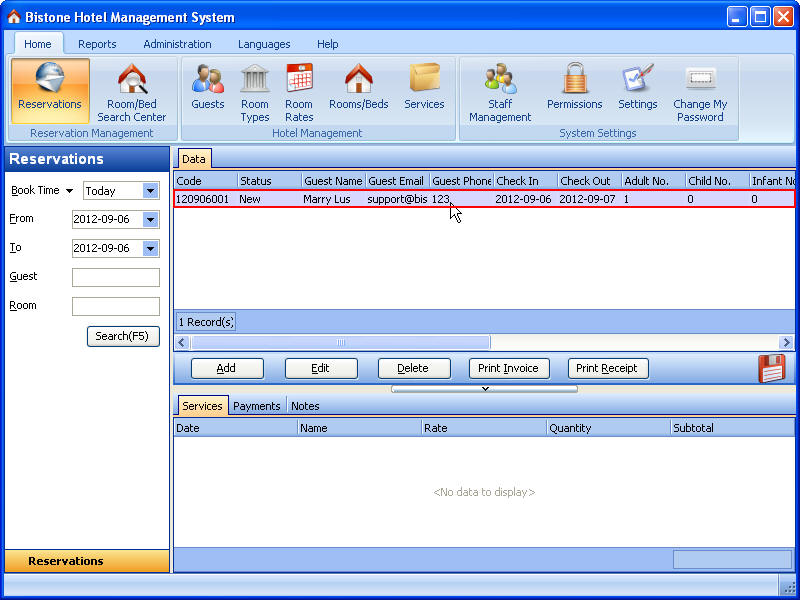This screenshot has width=800, height=600.
Task: Click the Guest filter input field
Action: (116, 278)
